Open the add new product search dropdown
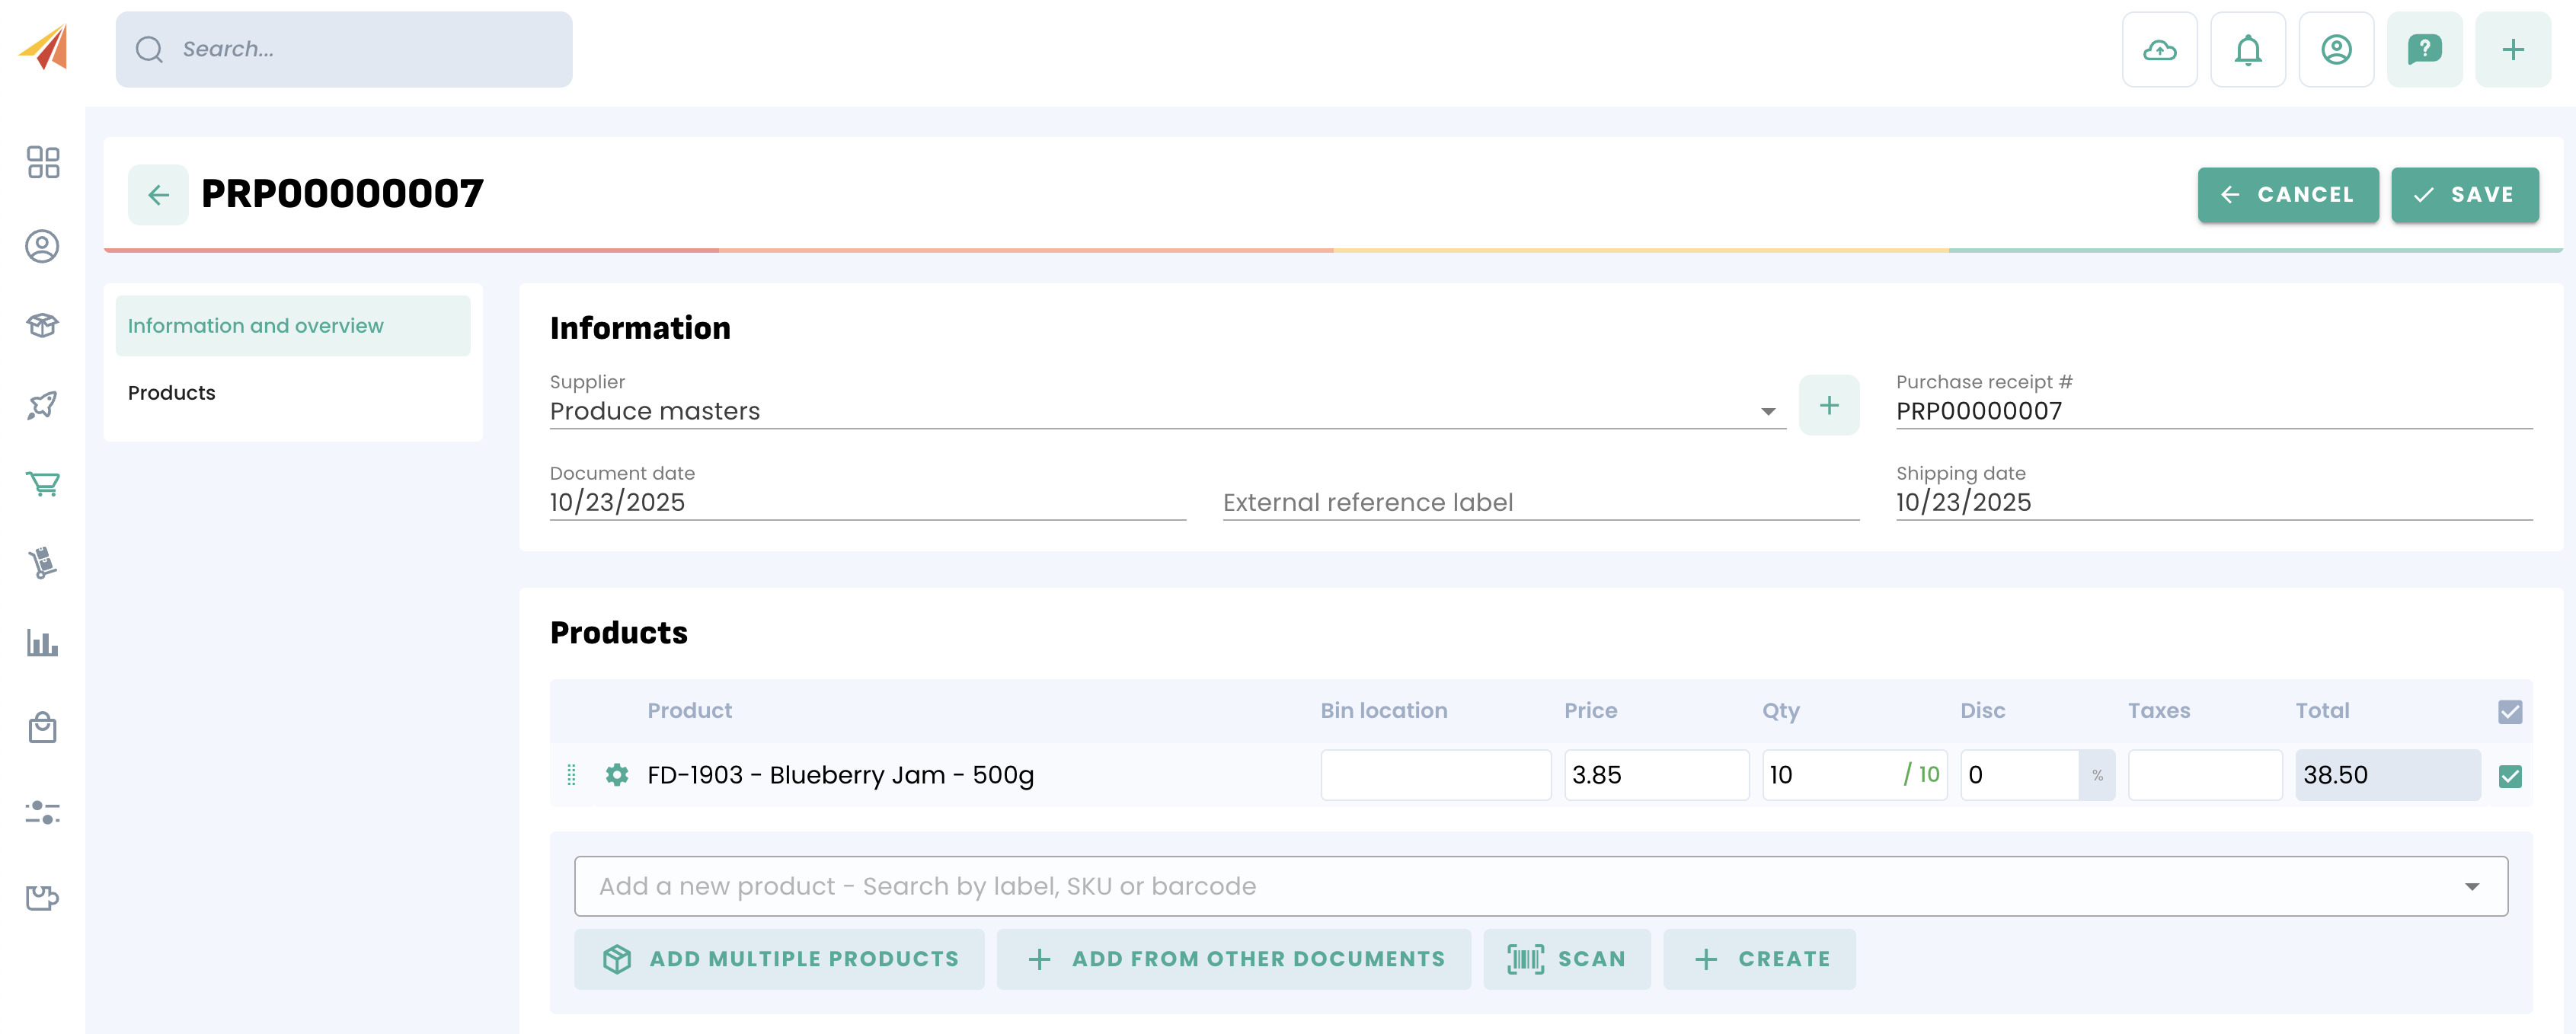 [x=2471, y=887]
